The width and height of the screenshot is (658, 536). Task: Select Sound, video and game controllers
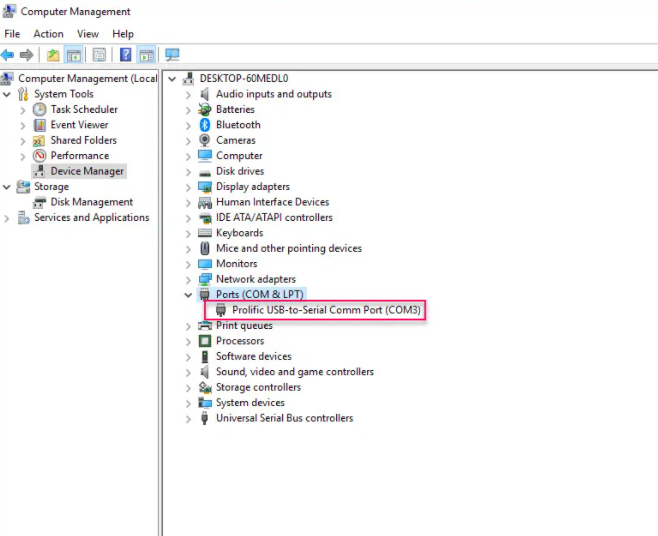point(295,372)
